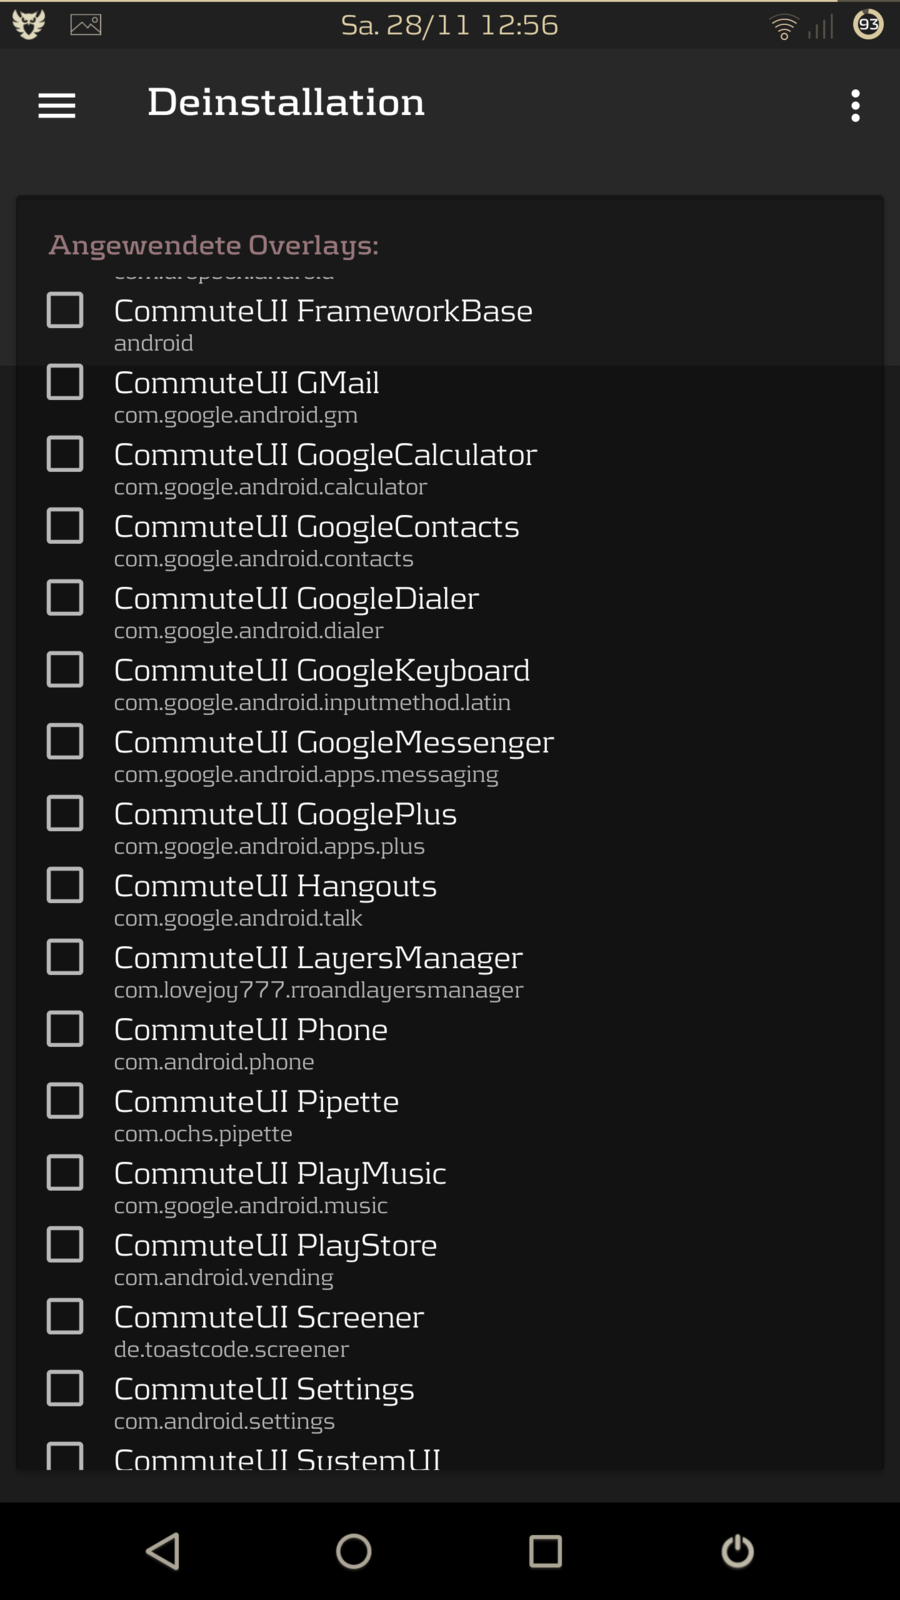Open the recent apps overview
The width and height of the screenshot is (900, 1600).
[545, 1551]
